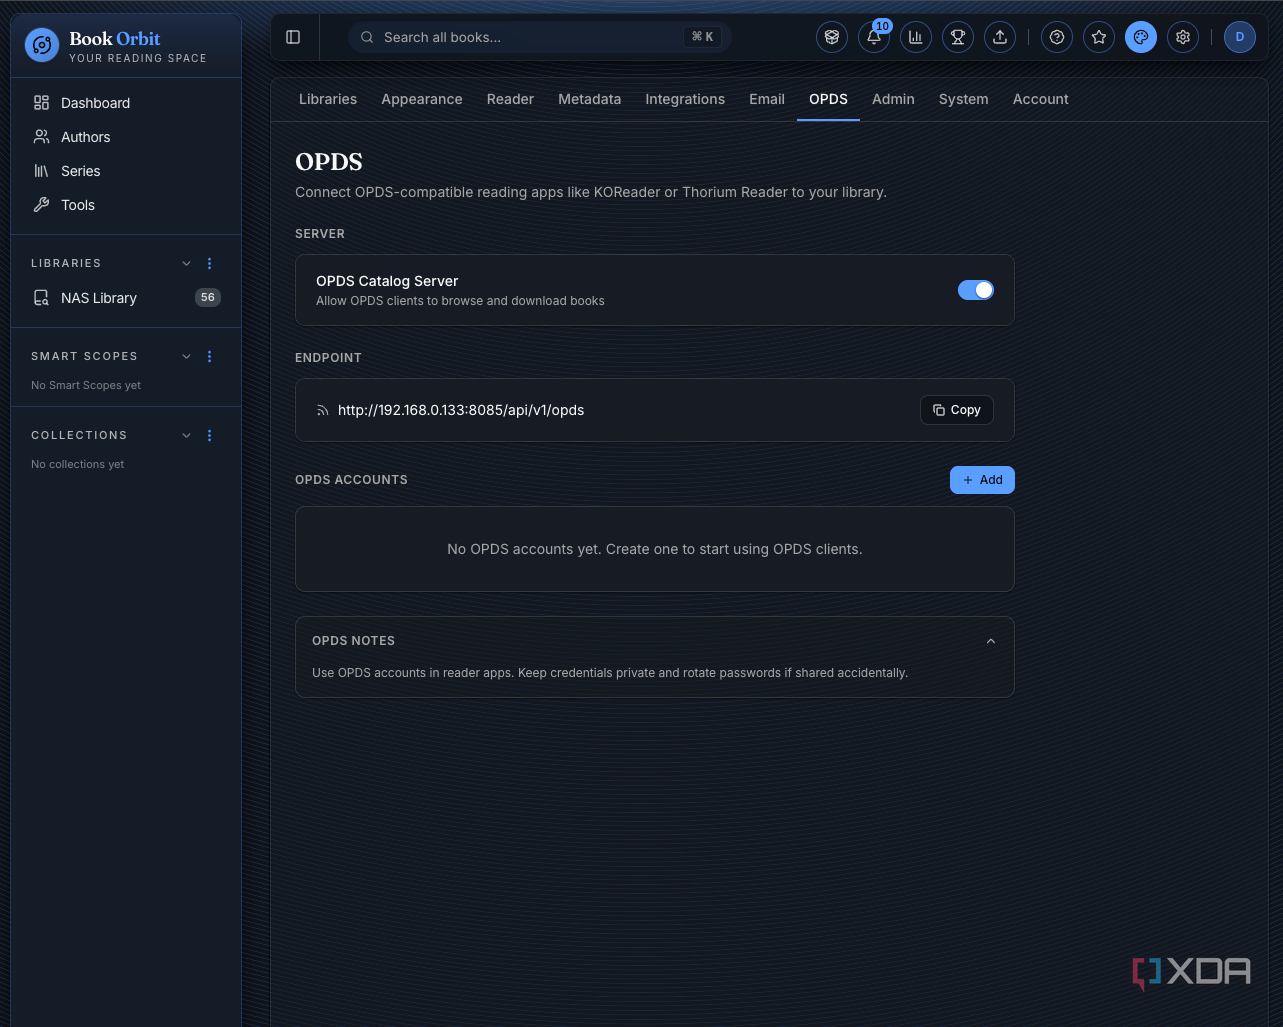1283x1027 pixels.
Task: Click the Book Orbit logo icon
Action: [x=41, y=45]
